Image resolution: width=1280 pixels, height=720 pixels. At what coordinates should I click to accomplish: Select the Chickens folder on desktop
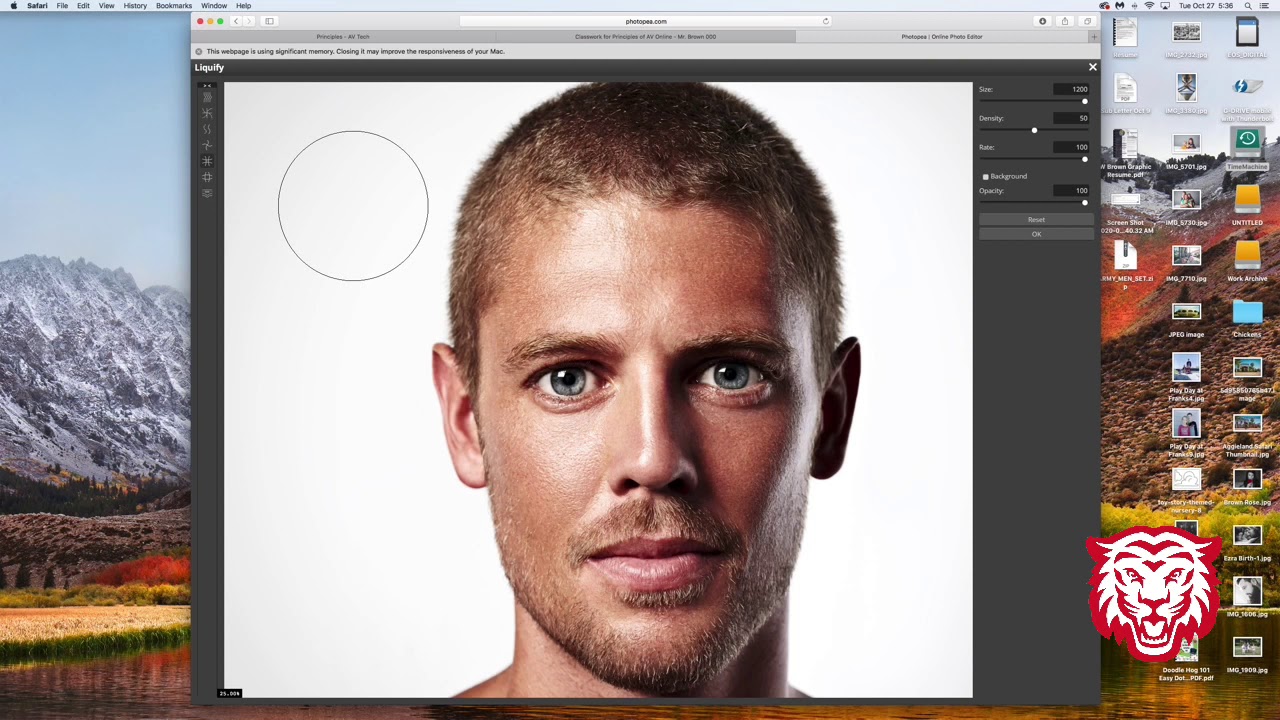click(x=1247, y=319)
